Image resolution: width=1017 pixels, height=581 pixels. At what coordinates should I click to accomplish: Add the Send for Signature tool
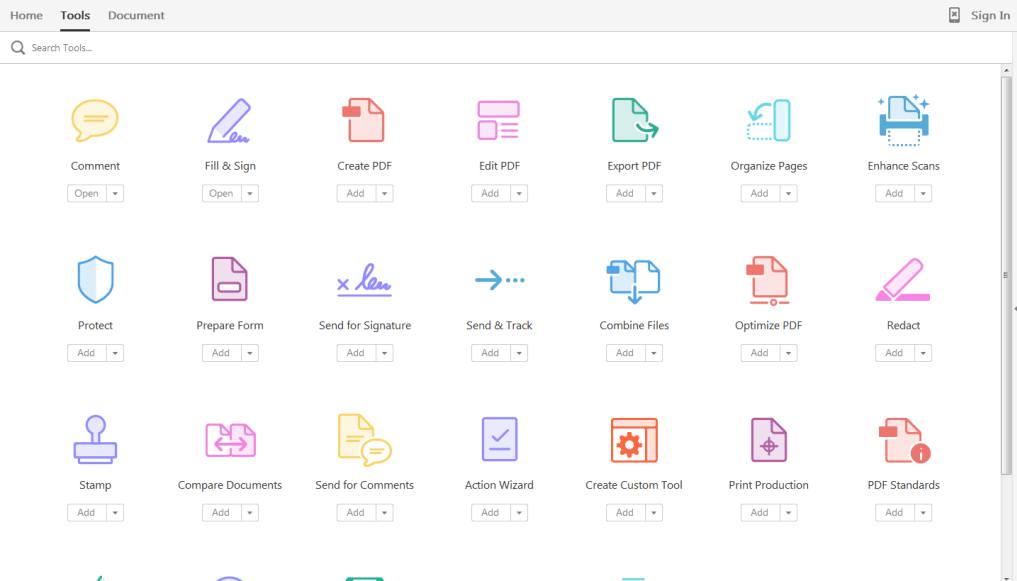click(x=356, y=353)
